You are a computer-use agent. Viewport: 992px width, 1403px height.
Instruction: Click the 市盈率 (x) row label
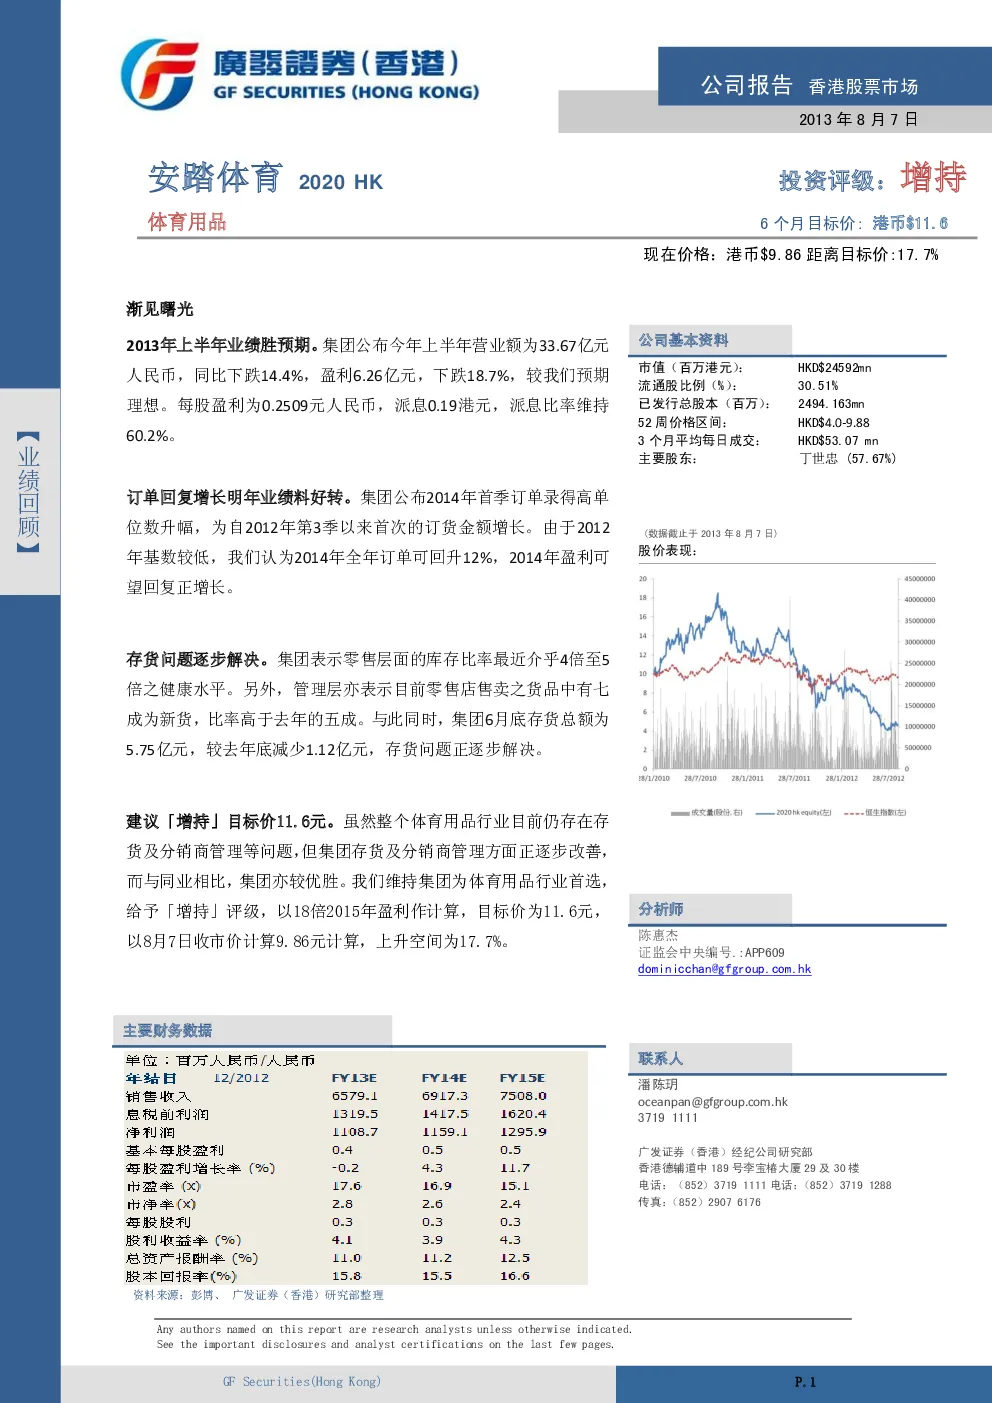point(164,1186)
